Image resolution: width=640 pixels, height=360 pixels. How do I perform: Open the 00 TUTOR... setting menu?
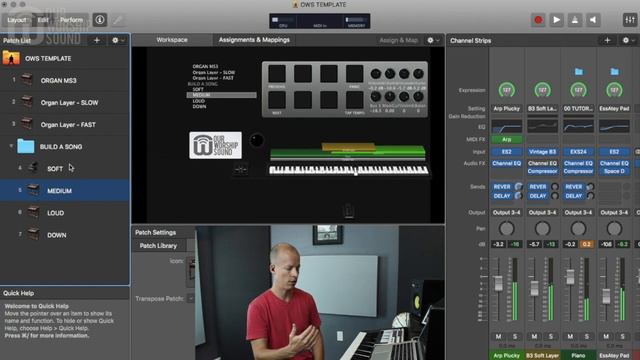pos(578,109)
